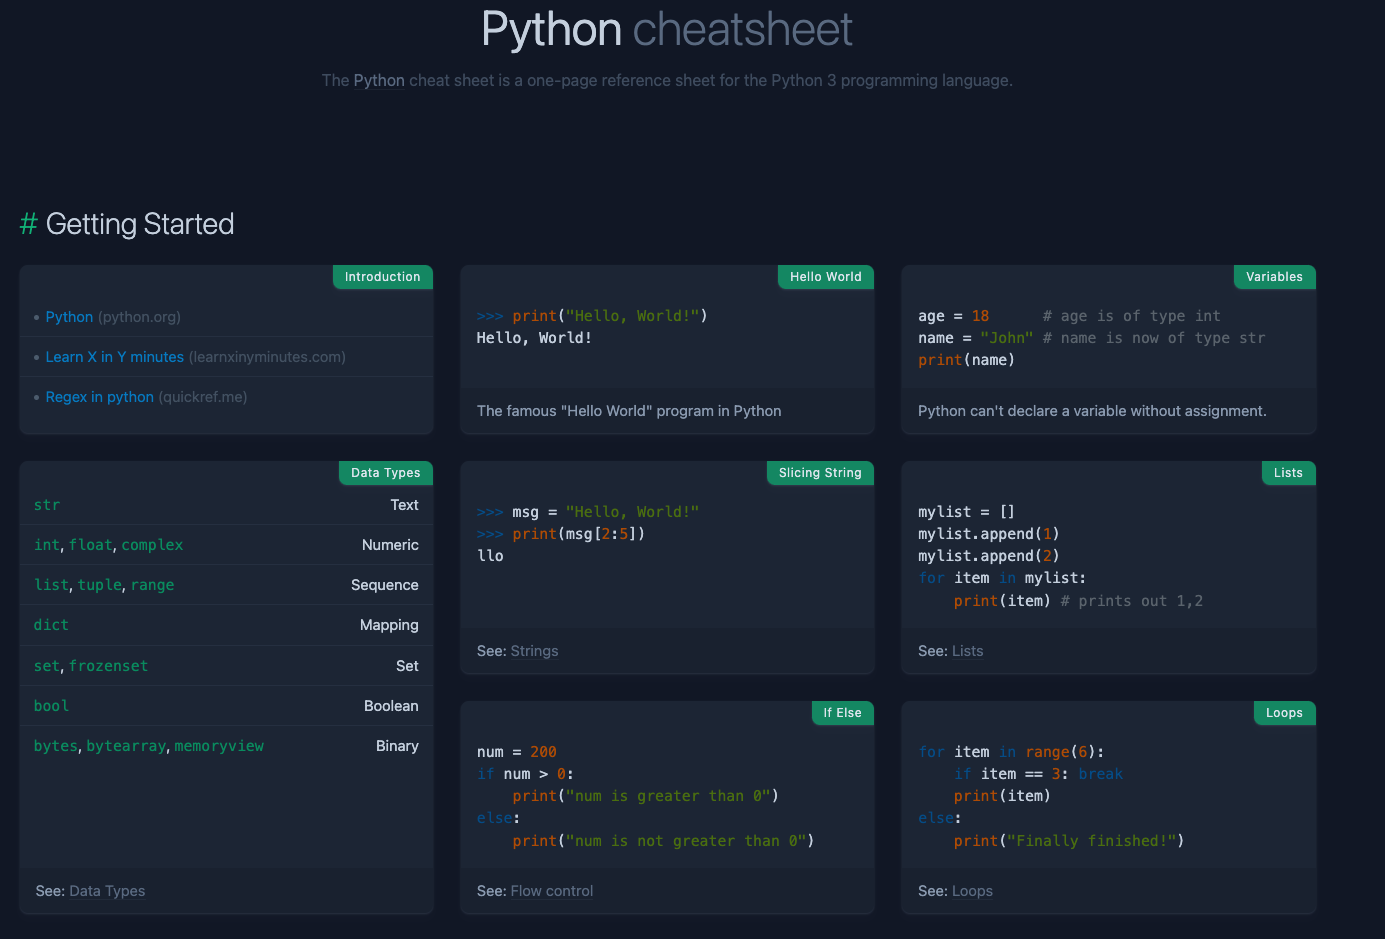1385x939 pixels.
Task: Click the Python cheatsheet page title
Action: (667, 29)
